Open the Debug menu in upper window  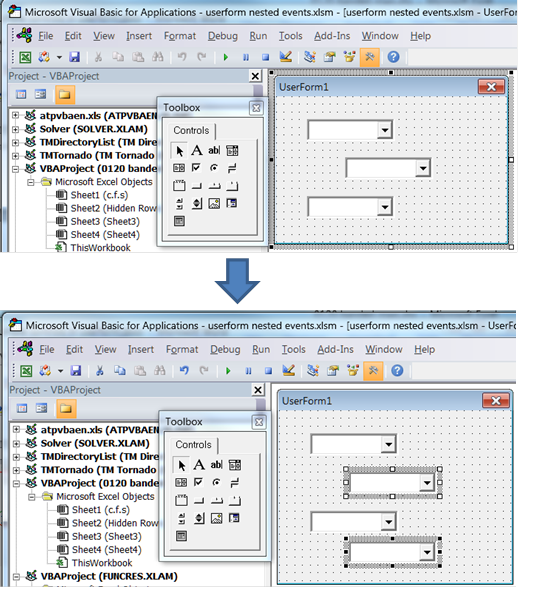click(223, 36)
